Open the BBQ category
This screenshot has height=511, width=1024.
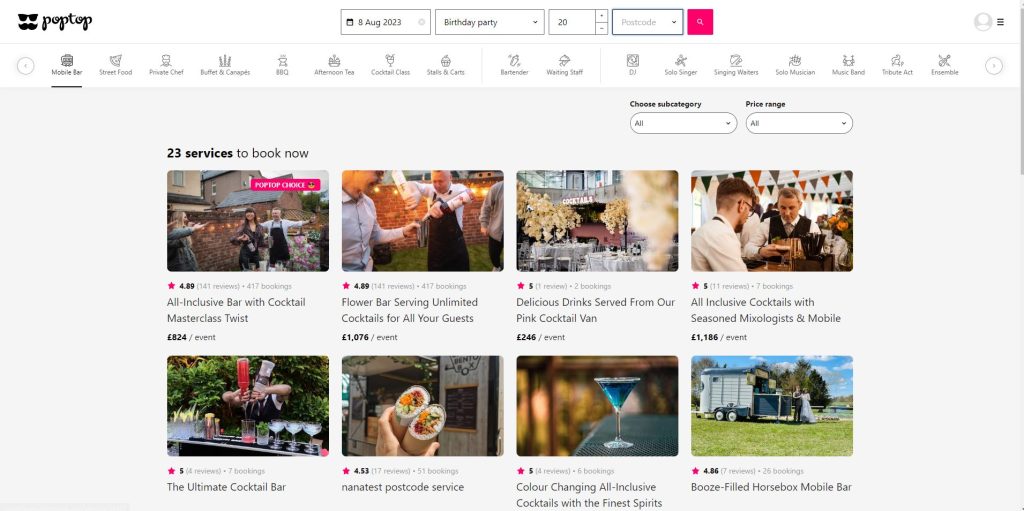click(283, 62)
